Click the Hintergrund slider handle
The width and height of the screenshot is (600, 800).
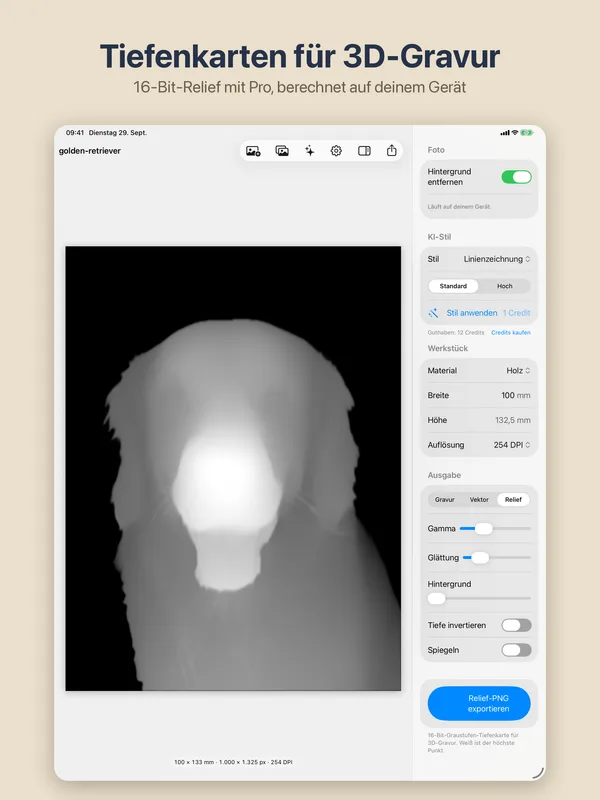coord(437,598)
